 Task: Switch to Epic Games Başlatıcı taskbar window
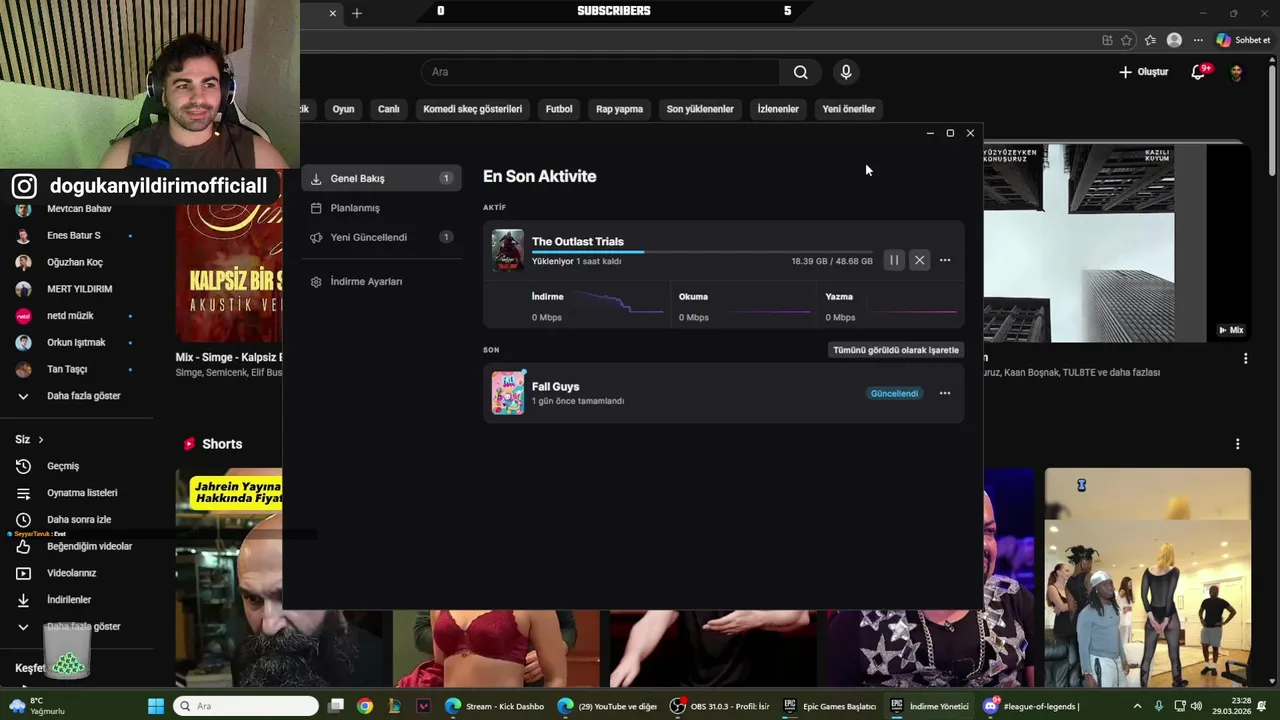click(829, 706)
